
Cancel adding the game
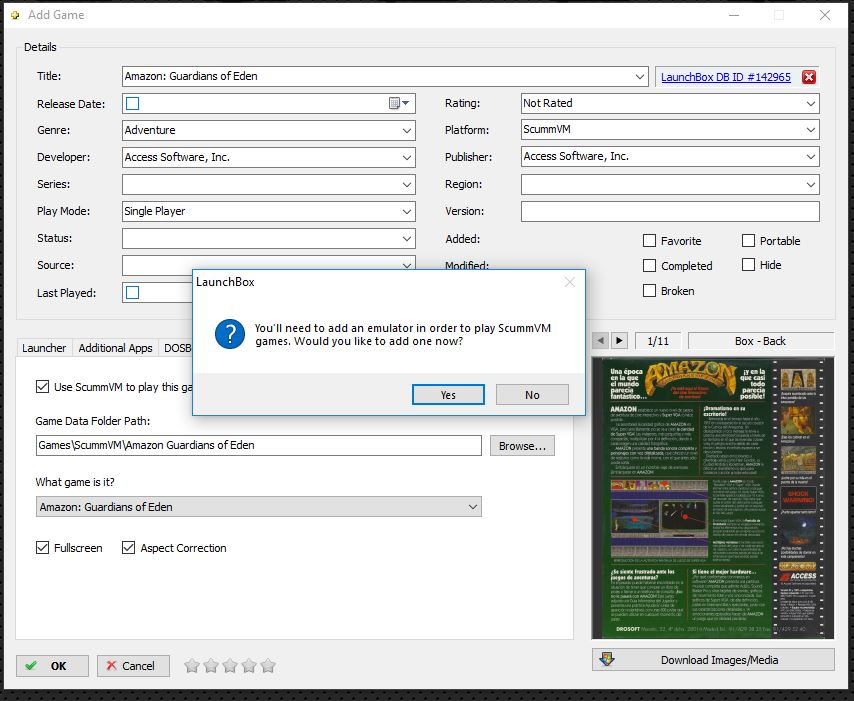click(x=133, y=666)
